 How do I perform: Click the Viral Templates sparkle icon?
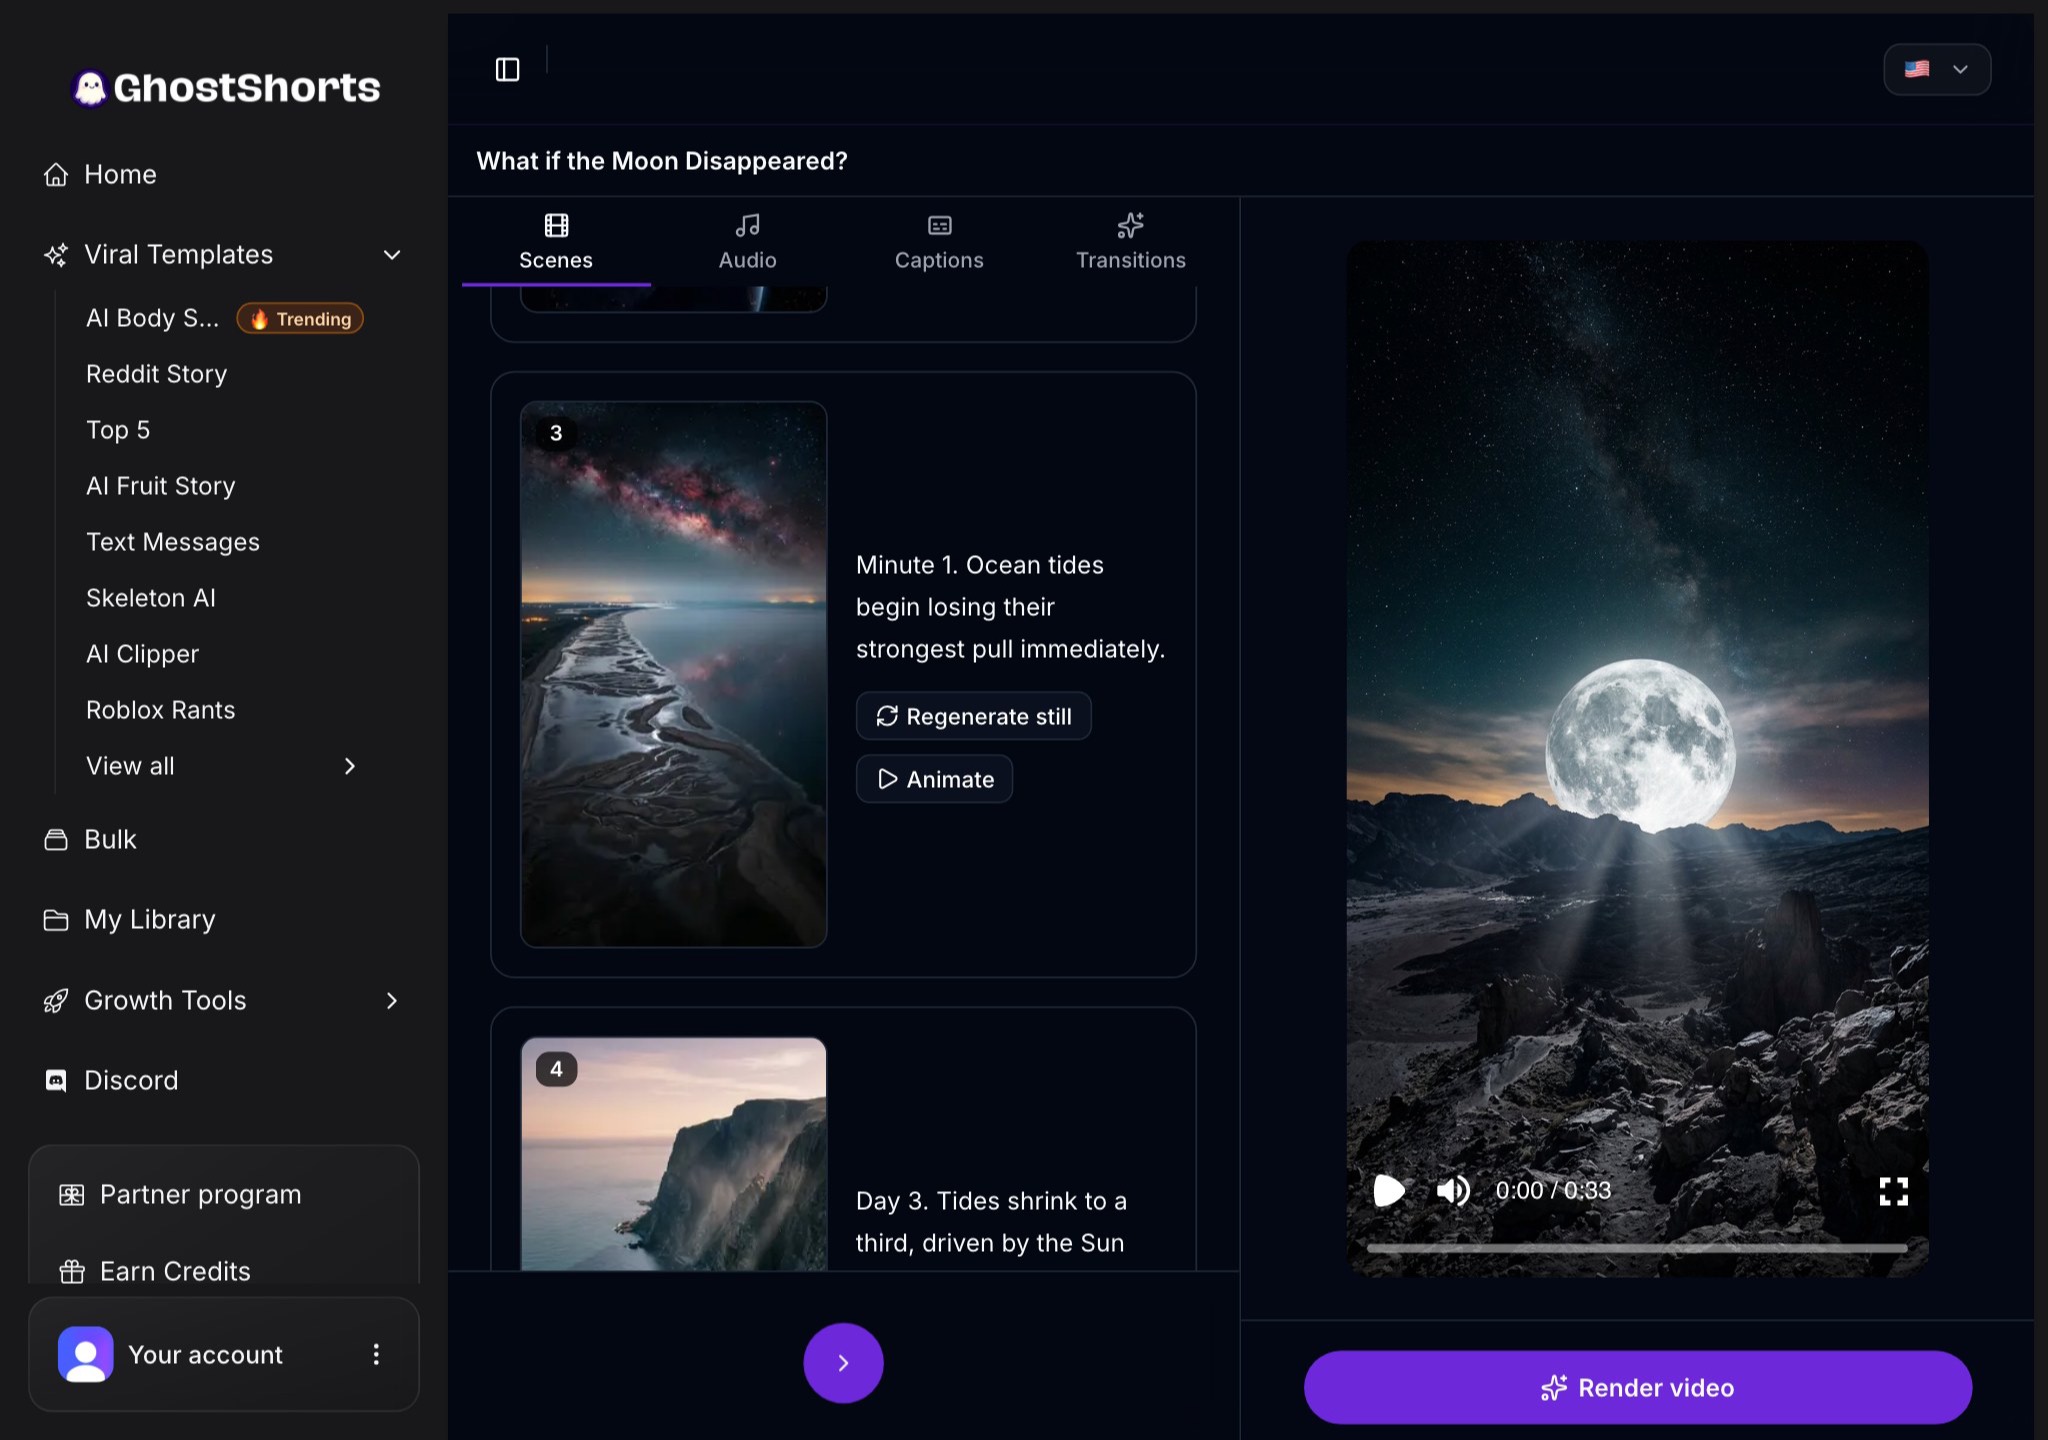tap(56, 255)
